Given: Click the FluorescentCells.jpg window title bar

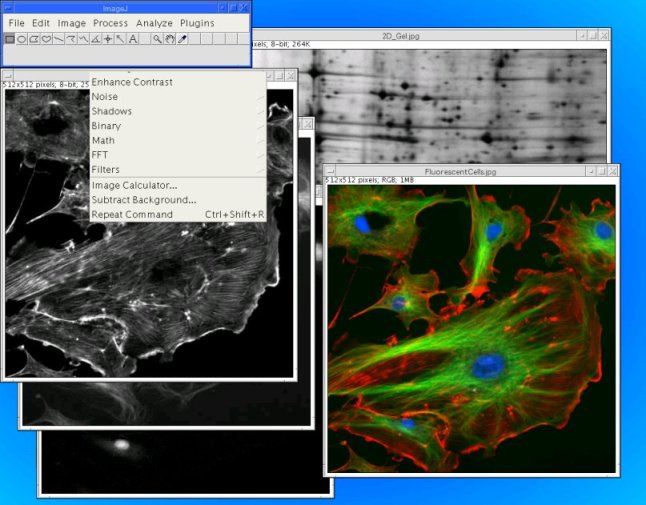Looking at the screenshot, I should tap(460, 172).
